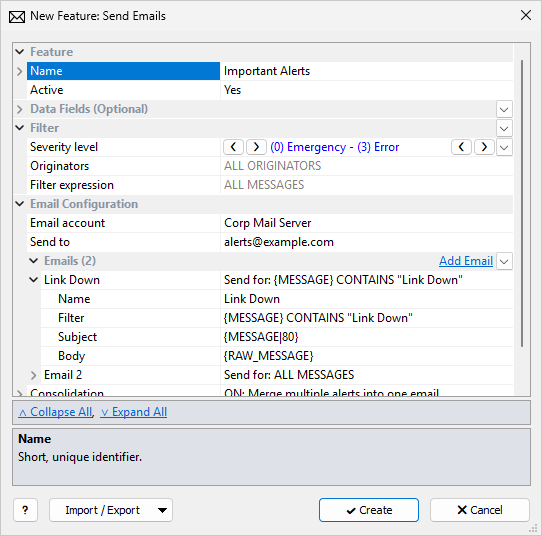Viewport: 542px width, 536px height.
Task: Select the Active property row
Action: (123, 90)
